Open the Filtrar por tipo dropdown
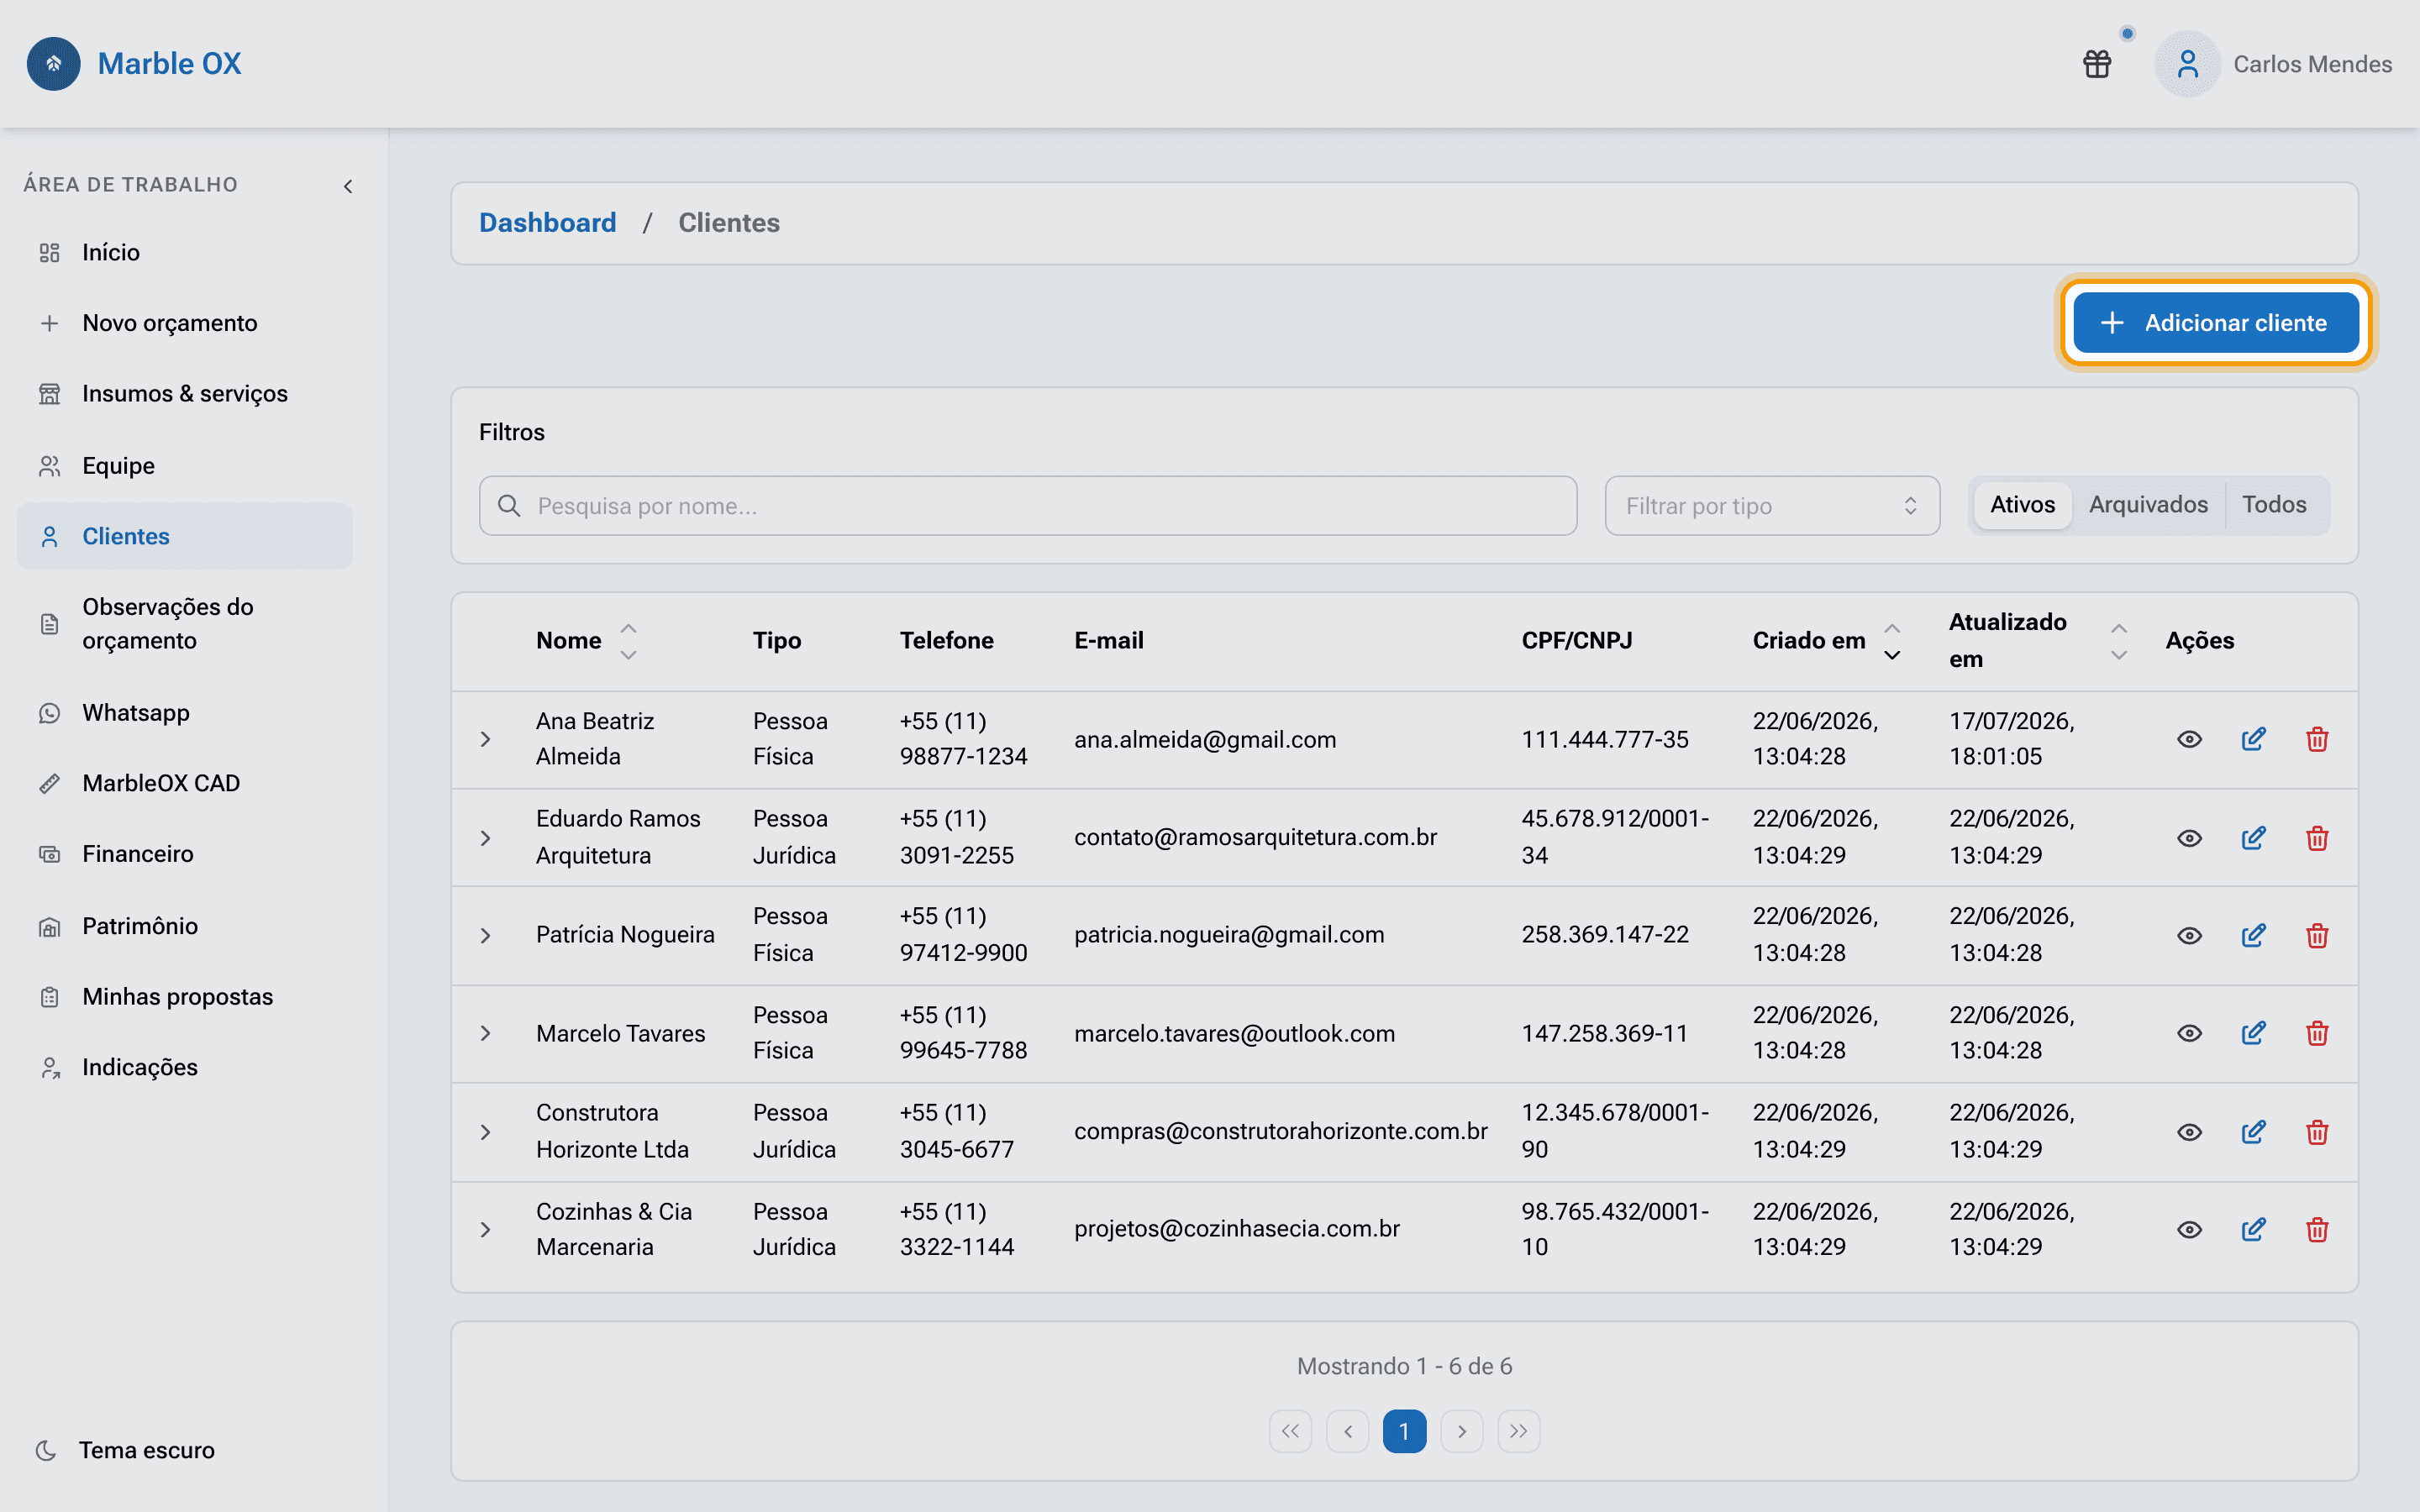The width and height of the screenshot is (2420, 1512). tap(1772, 506)
